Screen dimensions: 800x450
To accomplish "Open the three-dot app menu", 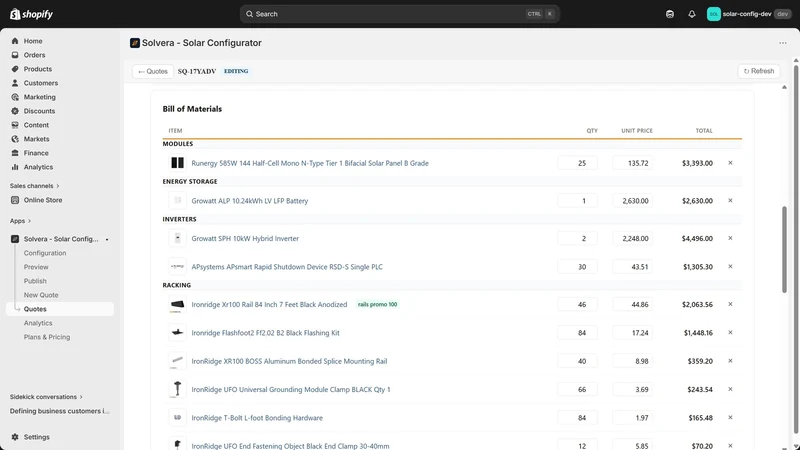I will (x=783, y=43).
